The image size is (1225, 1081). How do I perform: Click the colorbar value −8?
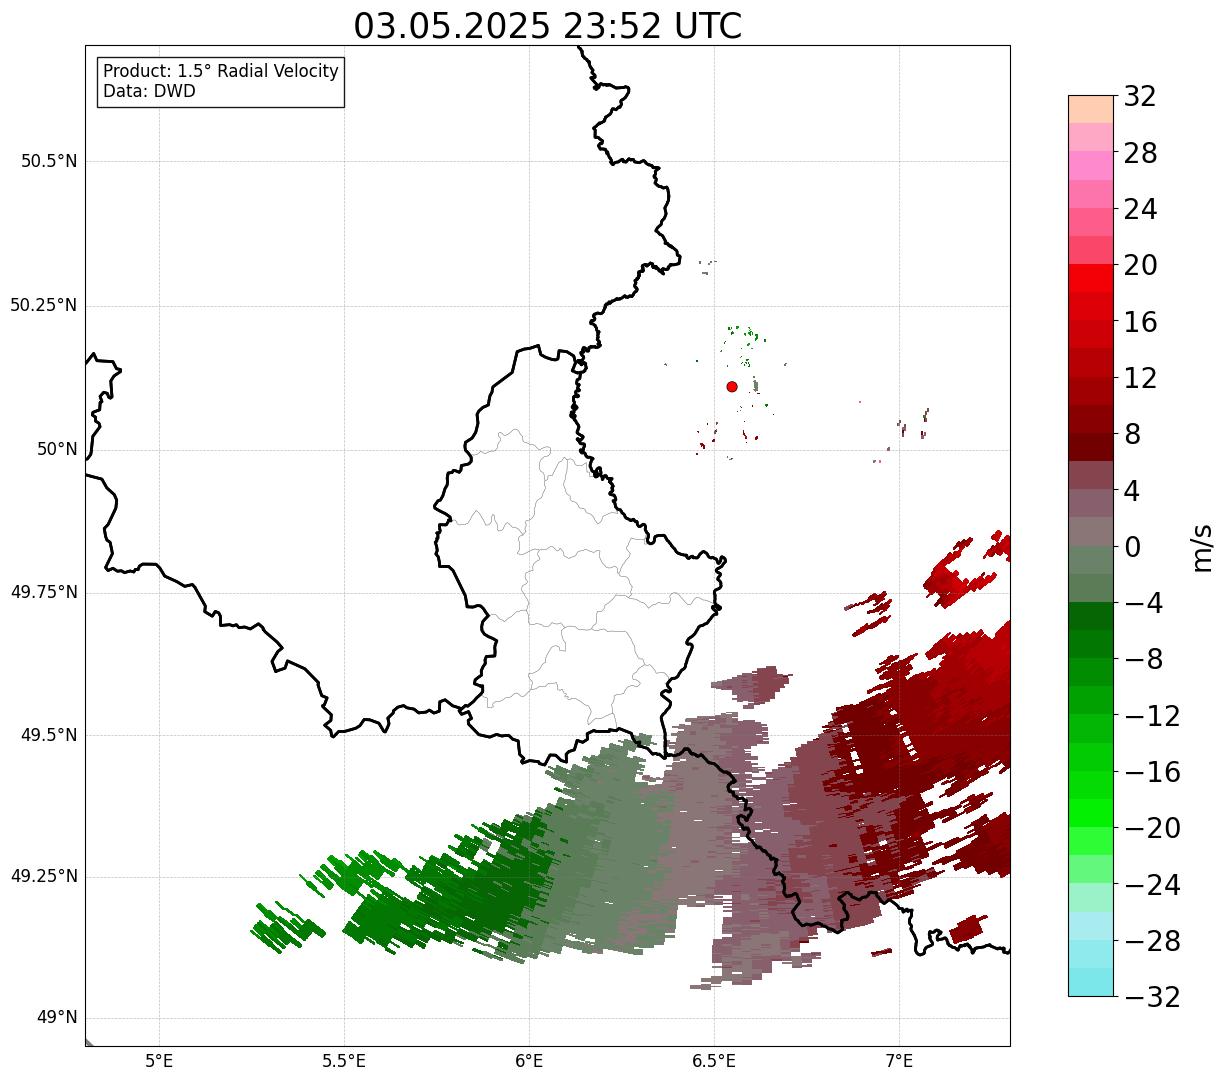(x=1144, y=659)
